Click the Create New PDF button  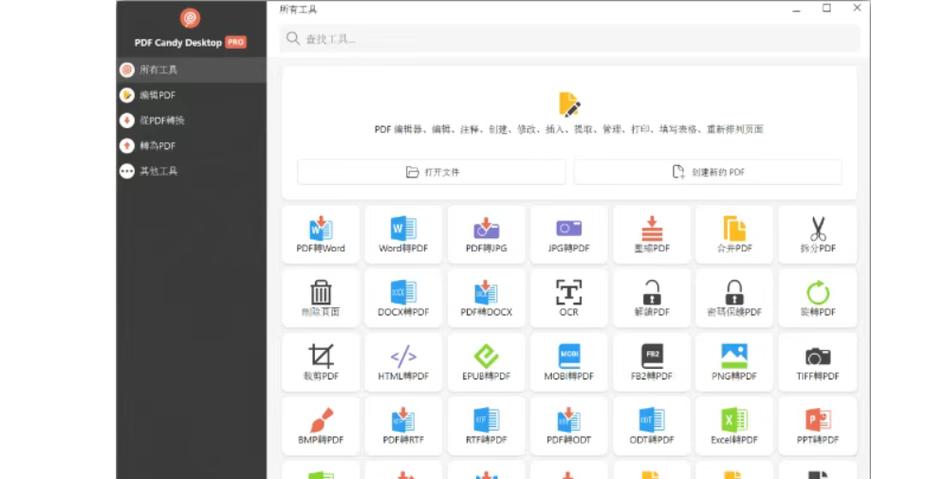708,172
